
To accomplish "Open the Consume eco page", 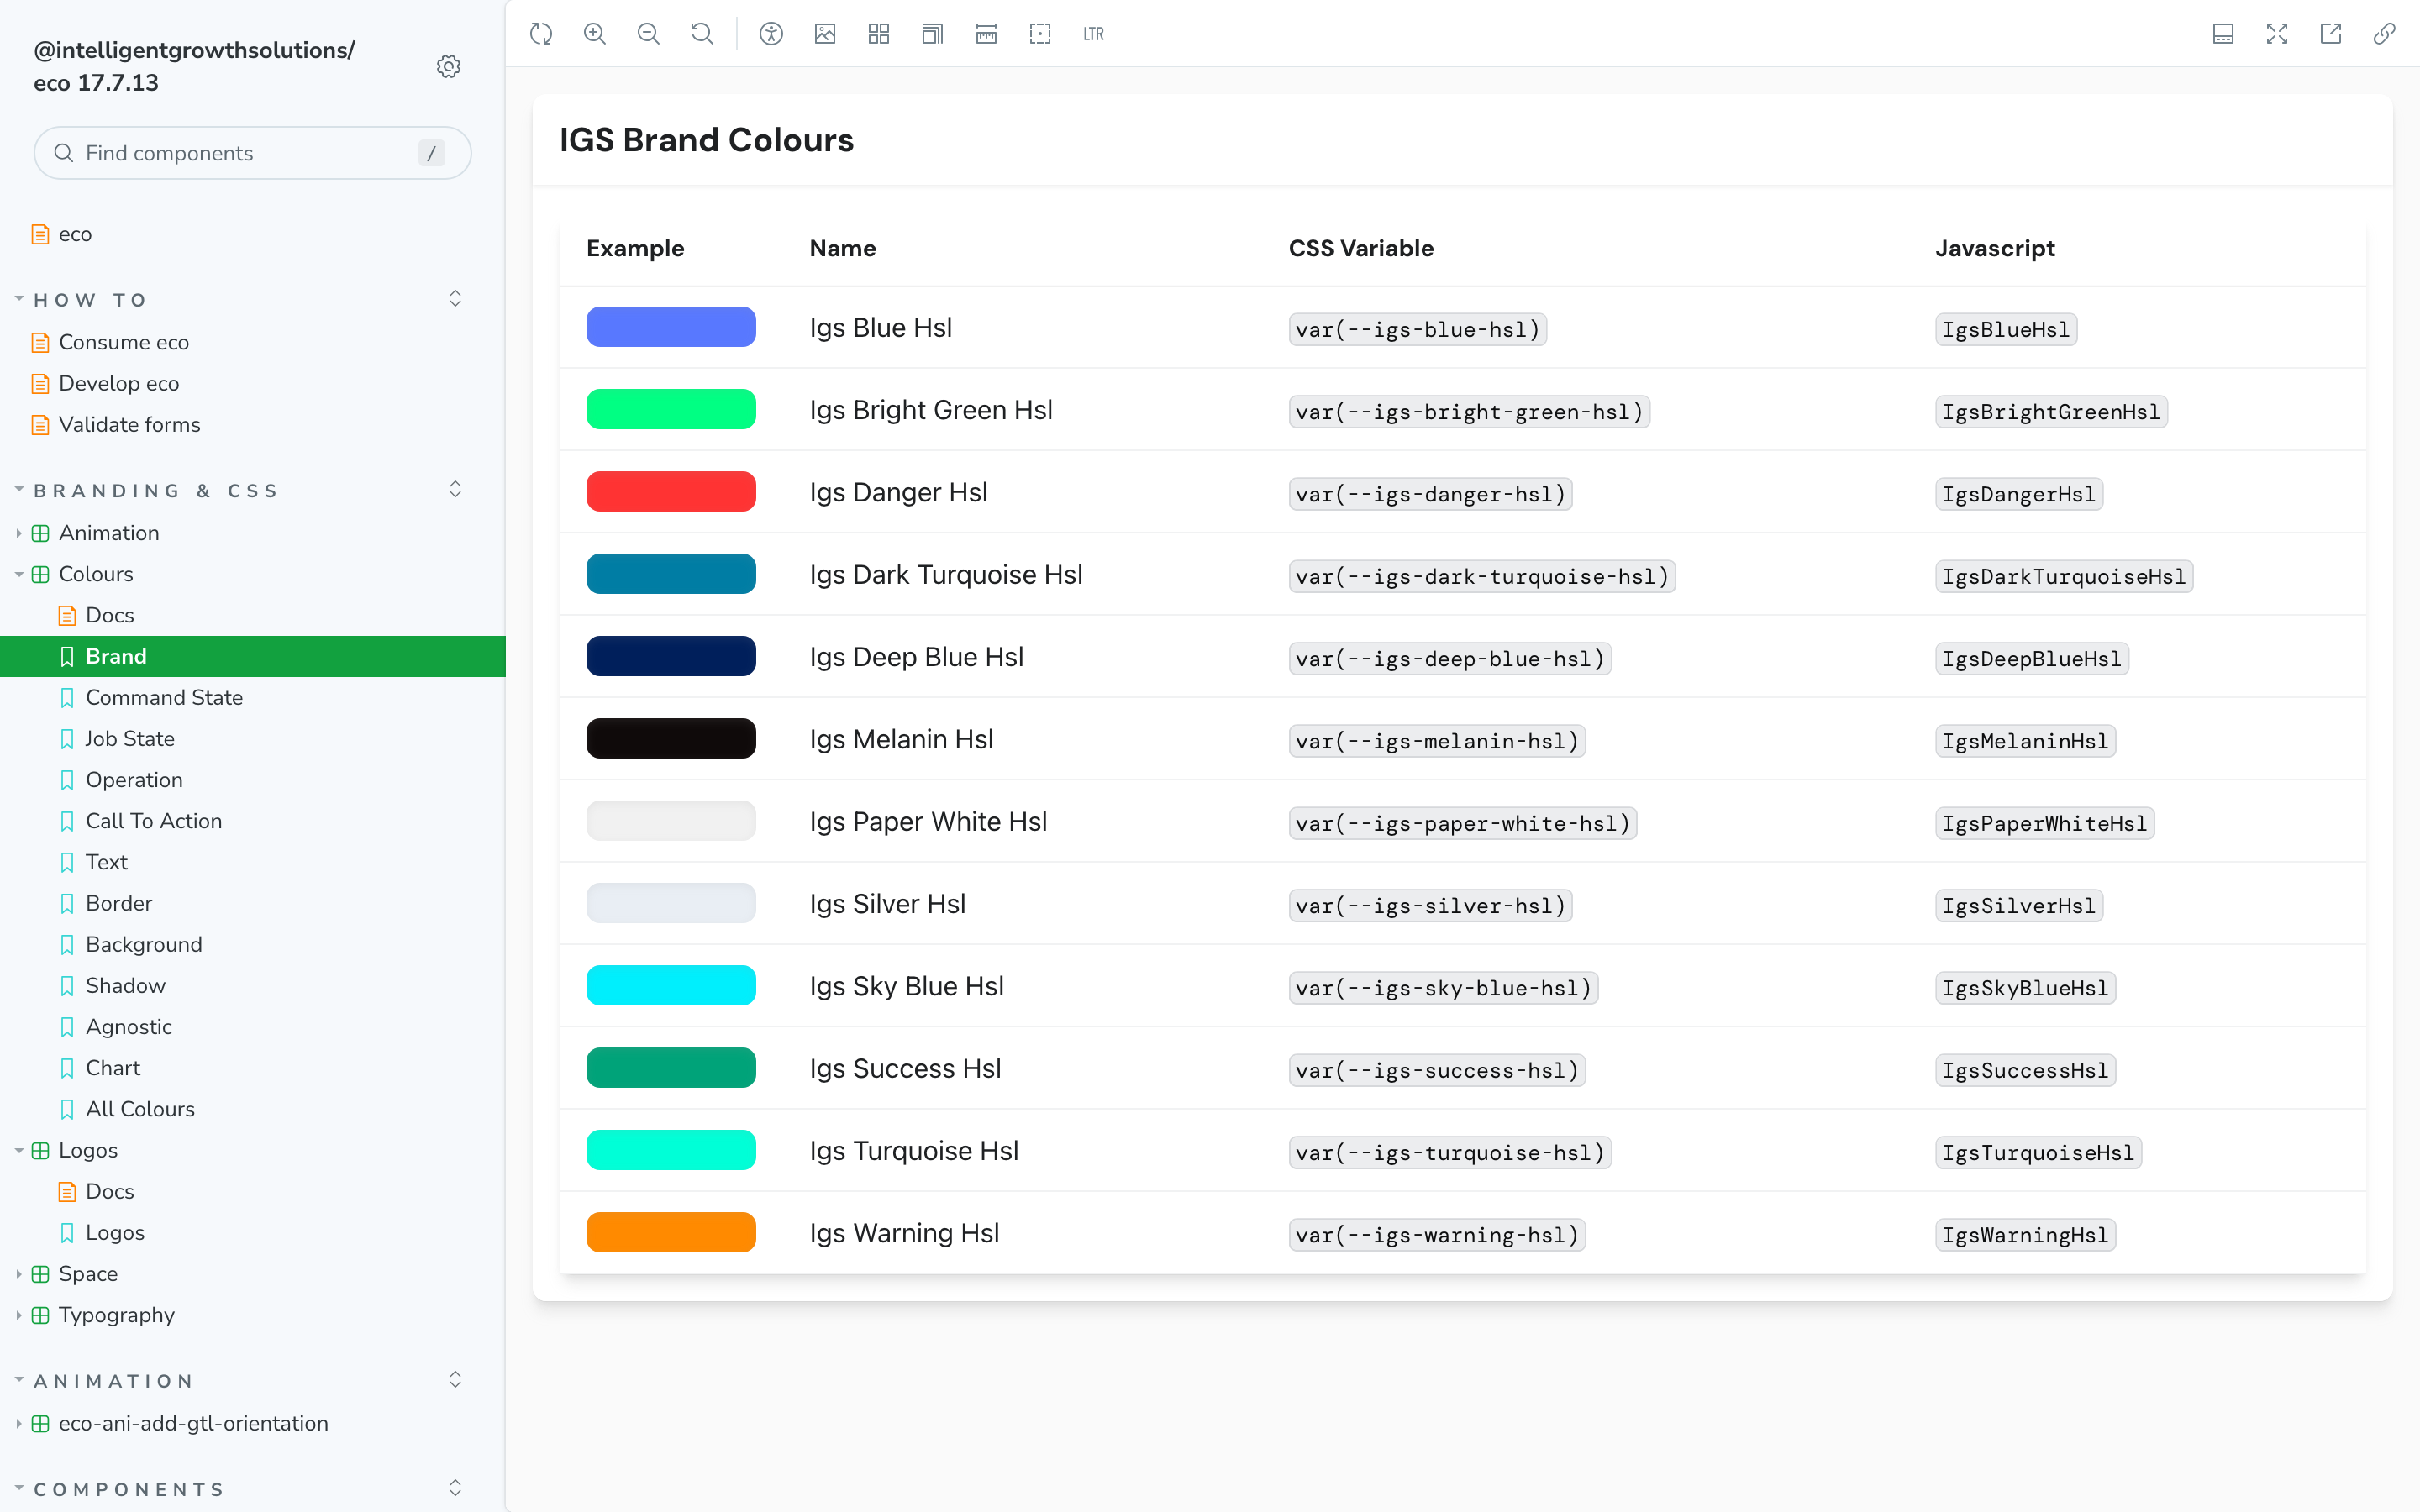I will 124,342.
